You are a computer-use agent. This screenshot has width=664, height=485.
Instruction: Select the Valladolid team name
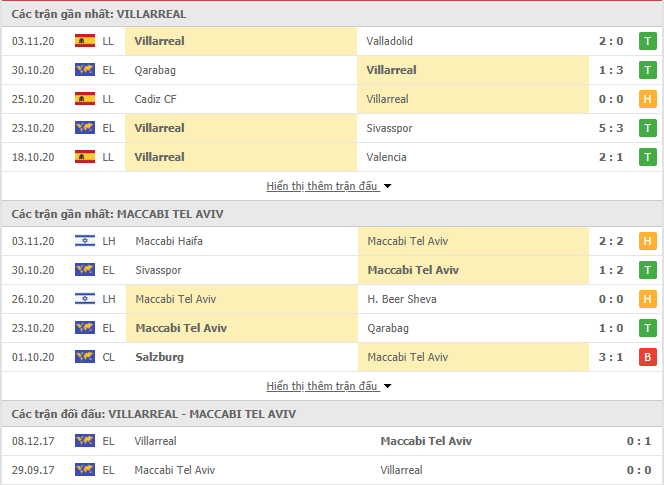point(390,41)
